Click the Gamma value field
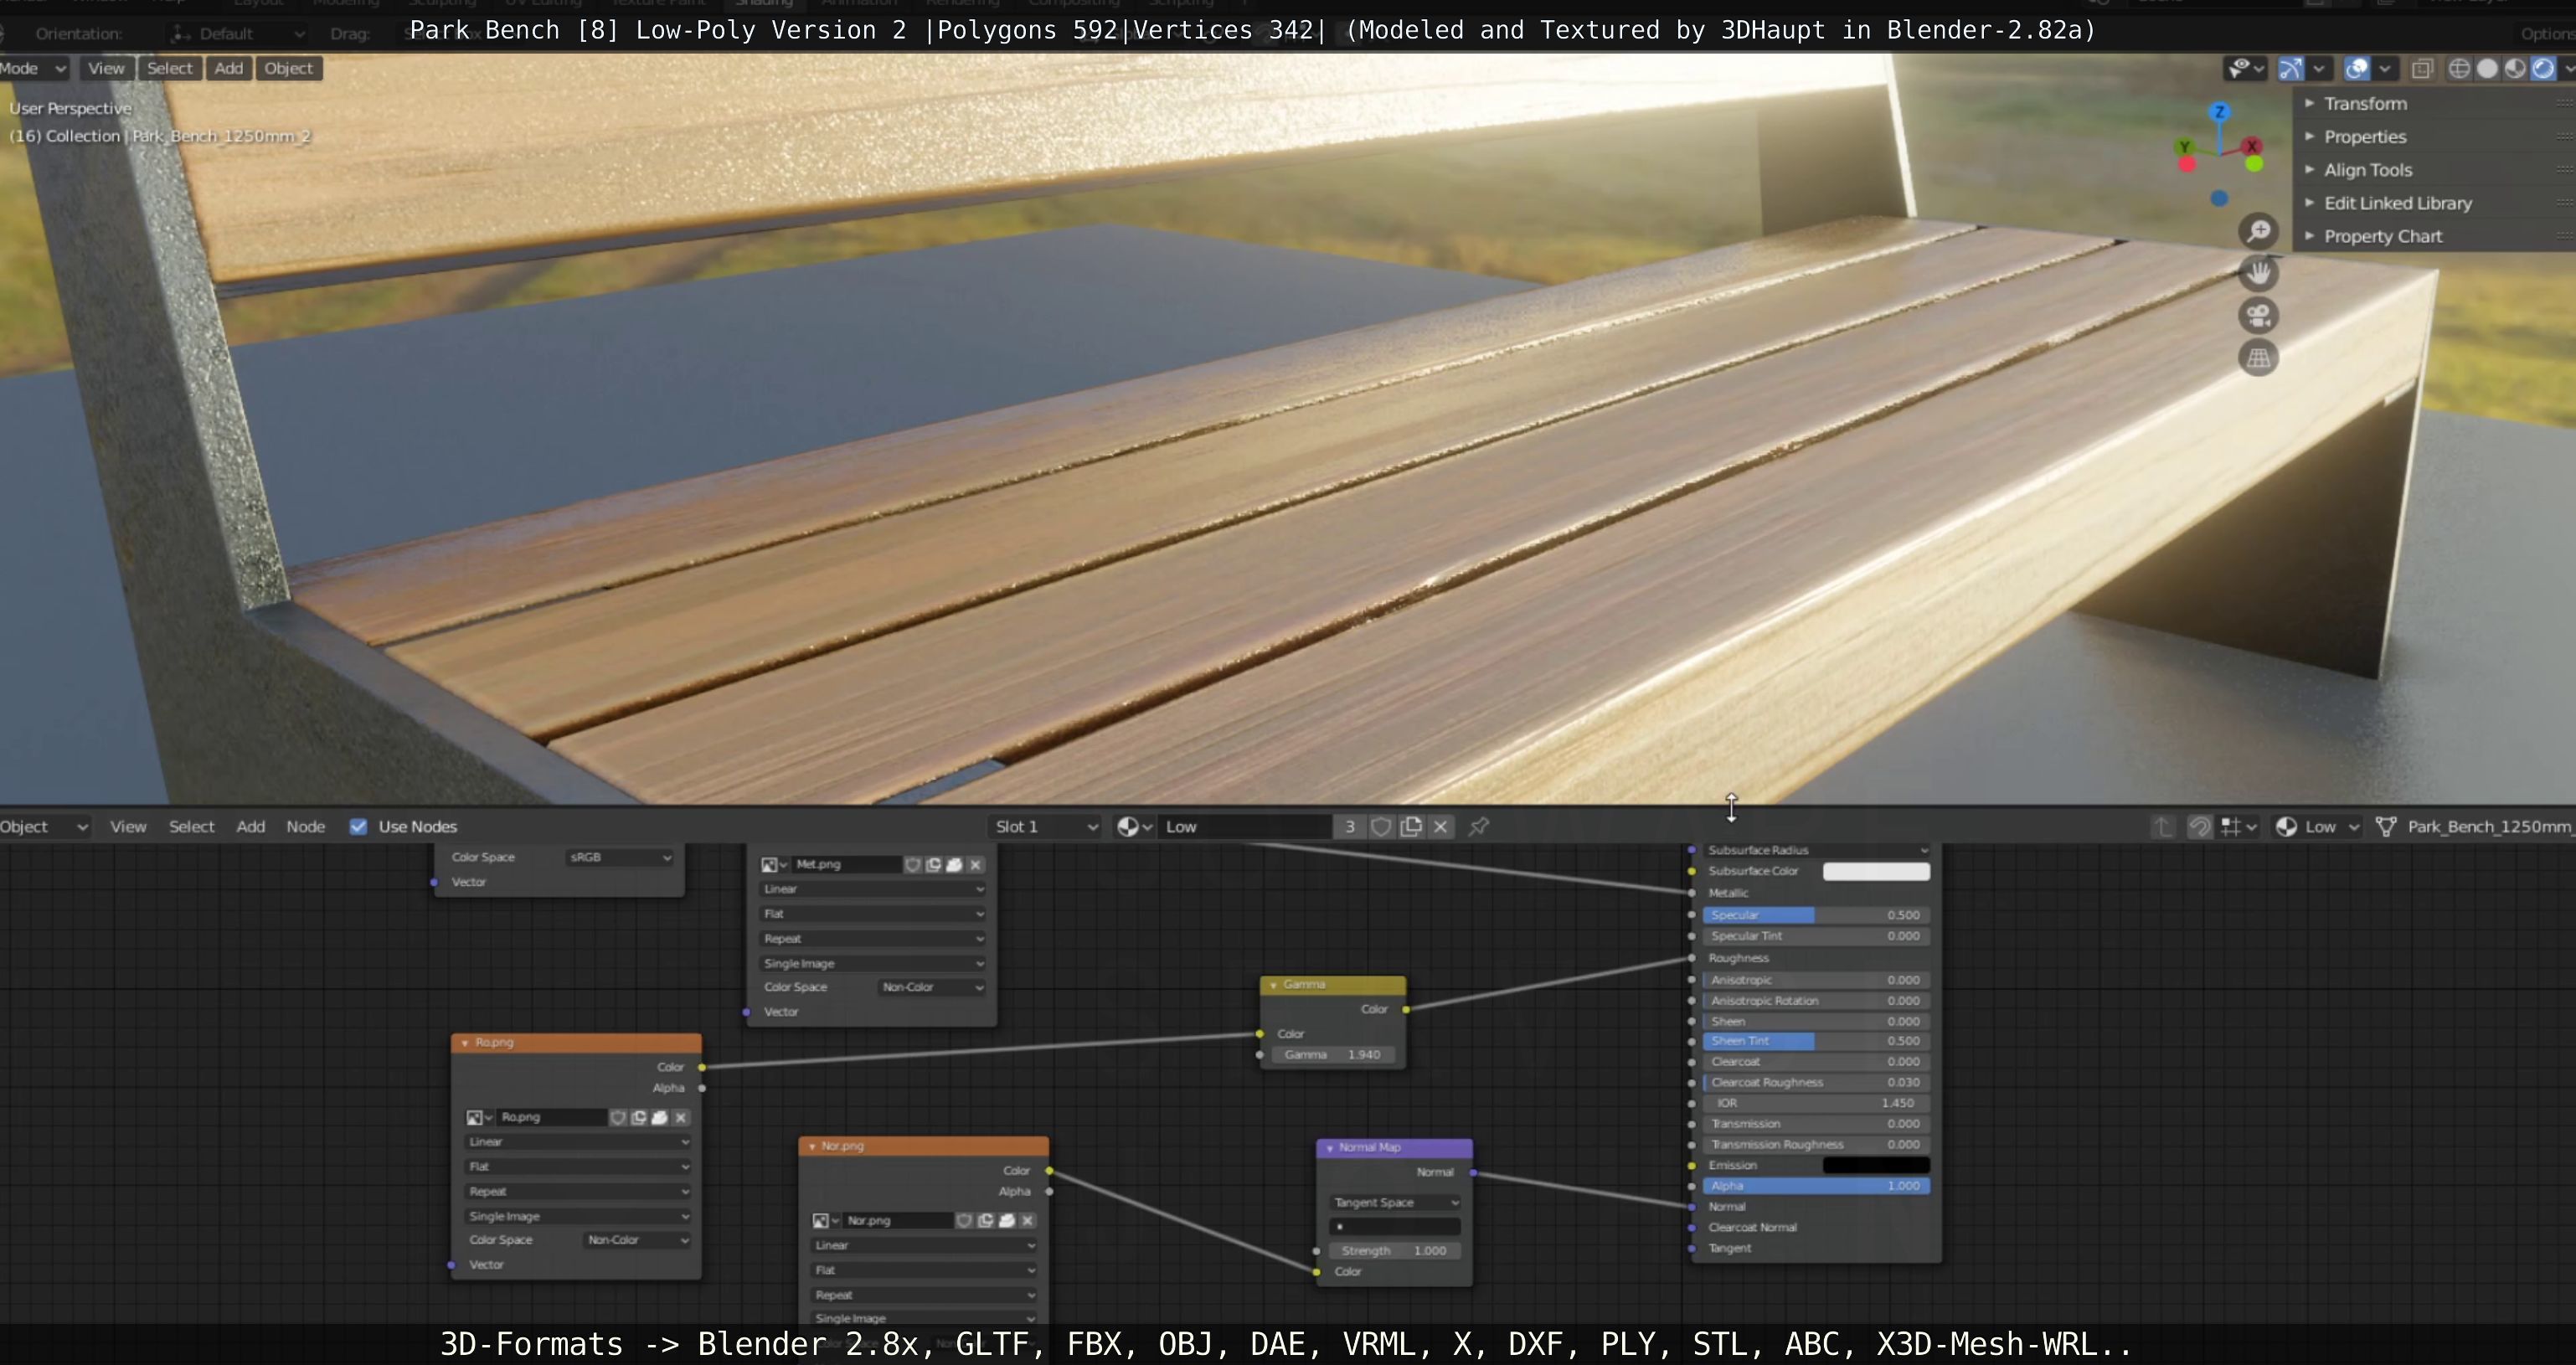2576x1365 pixels. coord(1332,1054)
